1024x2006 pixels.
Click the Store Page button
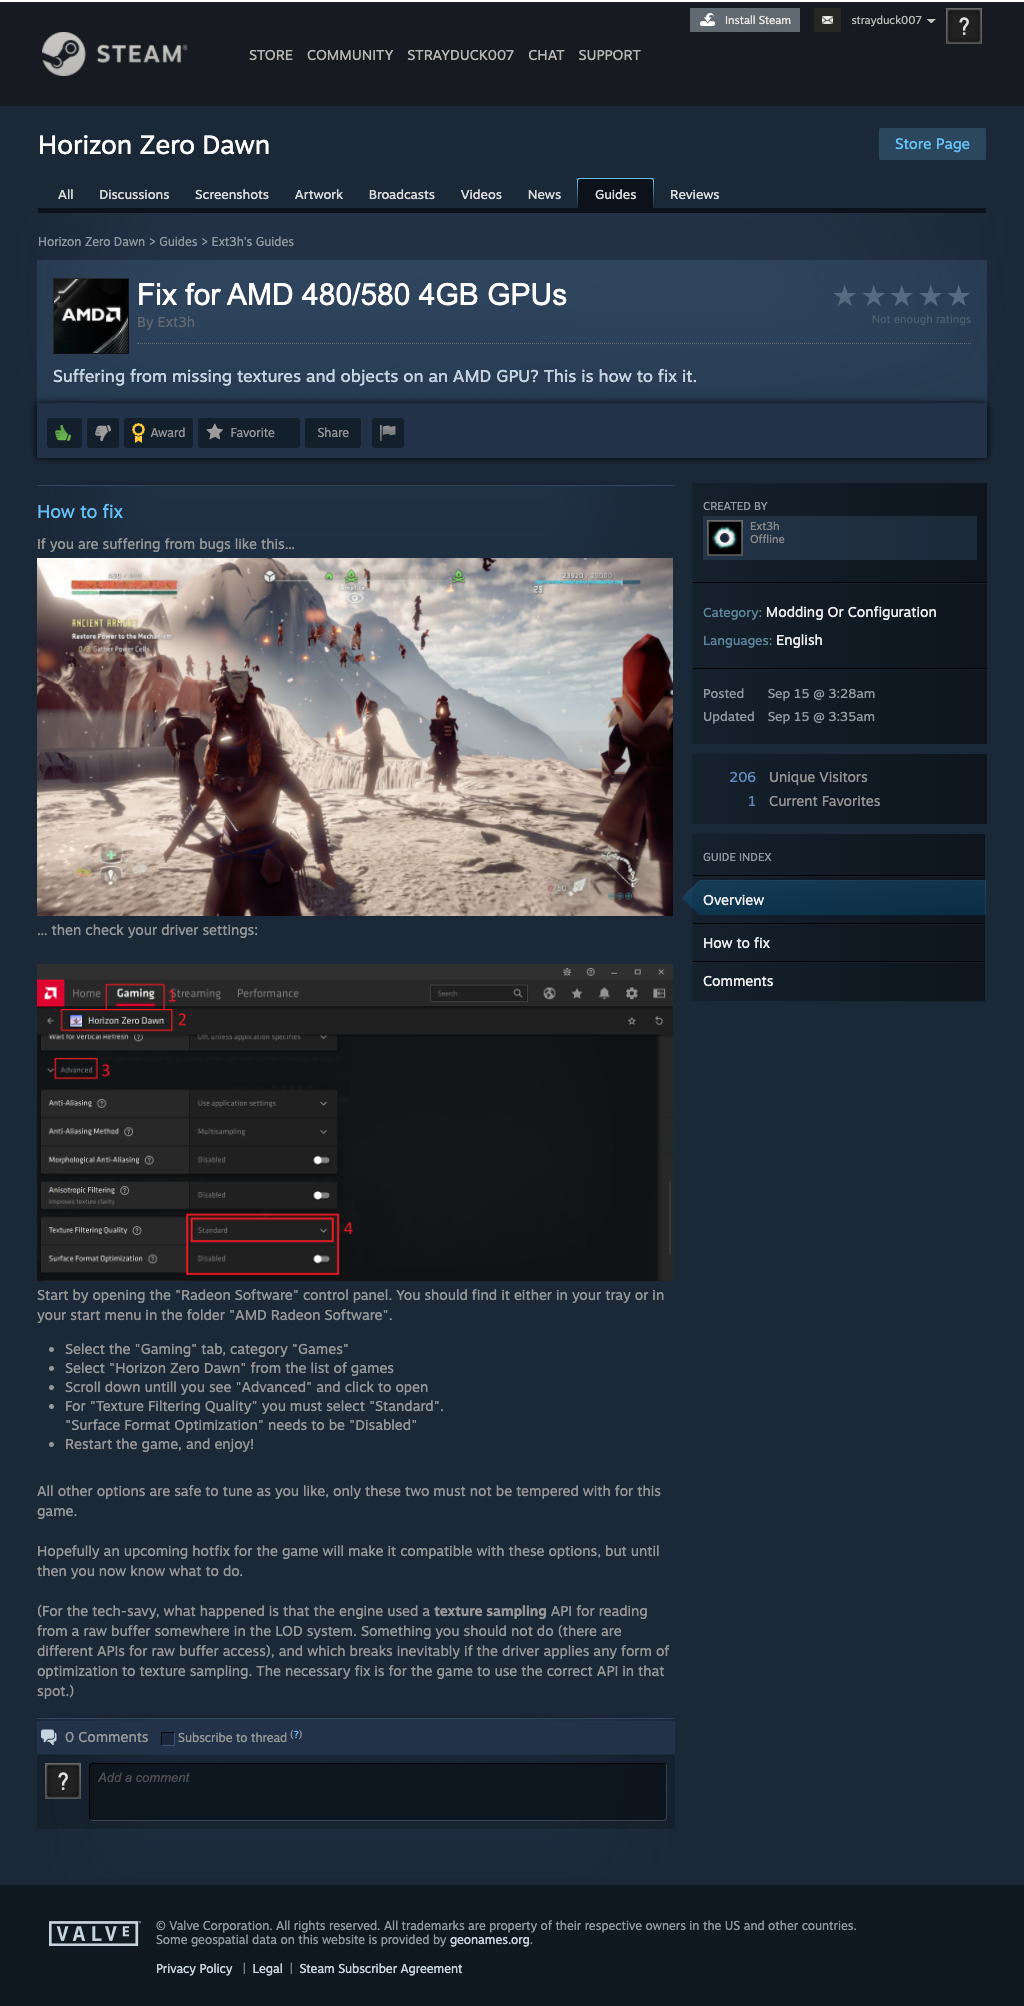(932, 144)
